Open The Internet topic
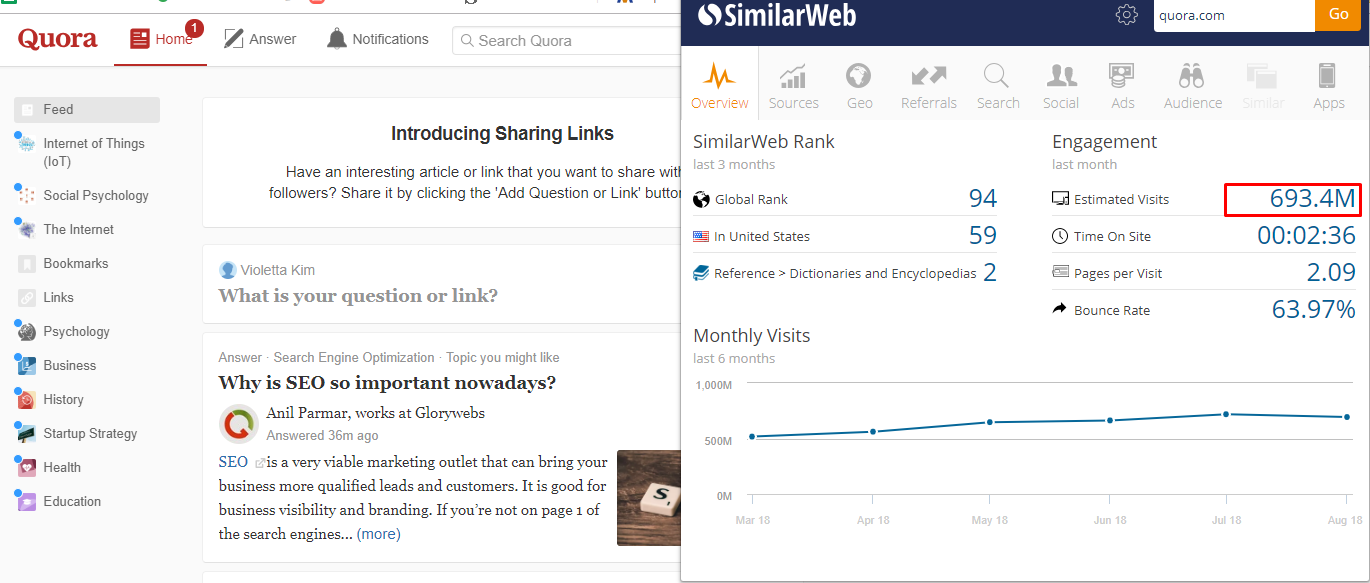This screenshot has width=1370, height=583. tap(79, 230)
